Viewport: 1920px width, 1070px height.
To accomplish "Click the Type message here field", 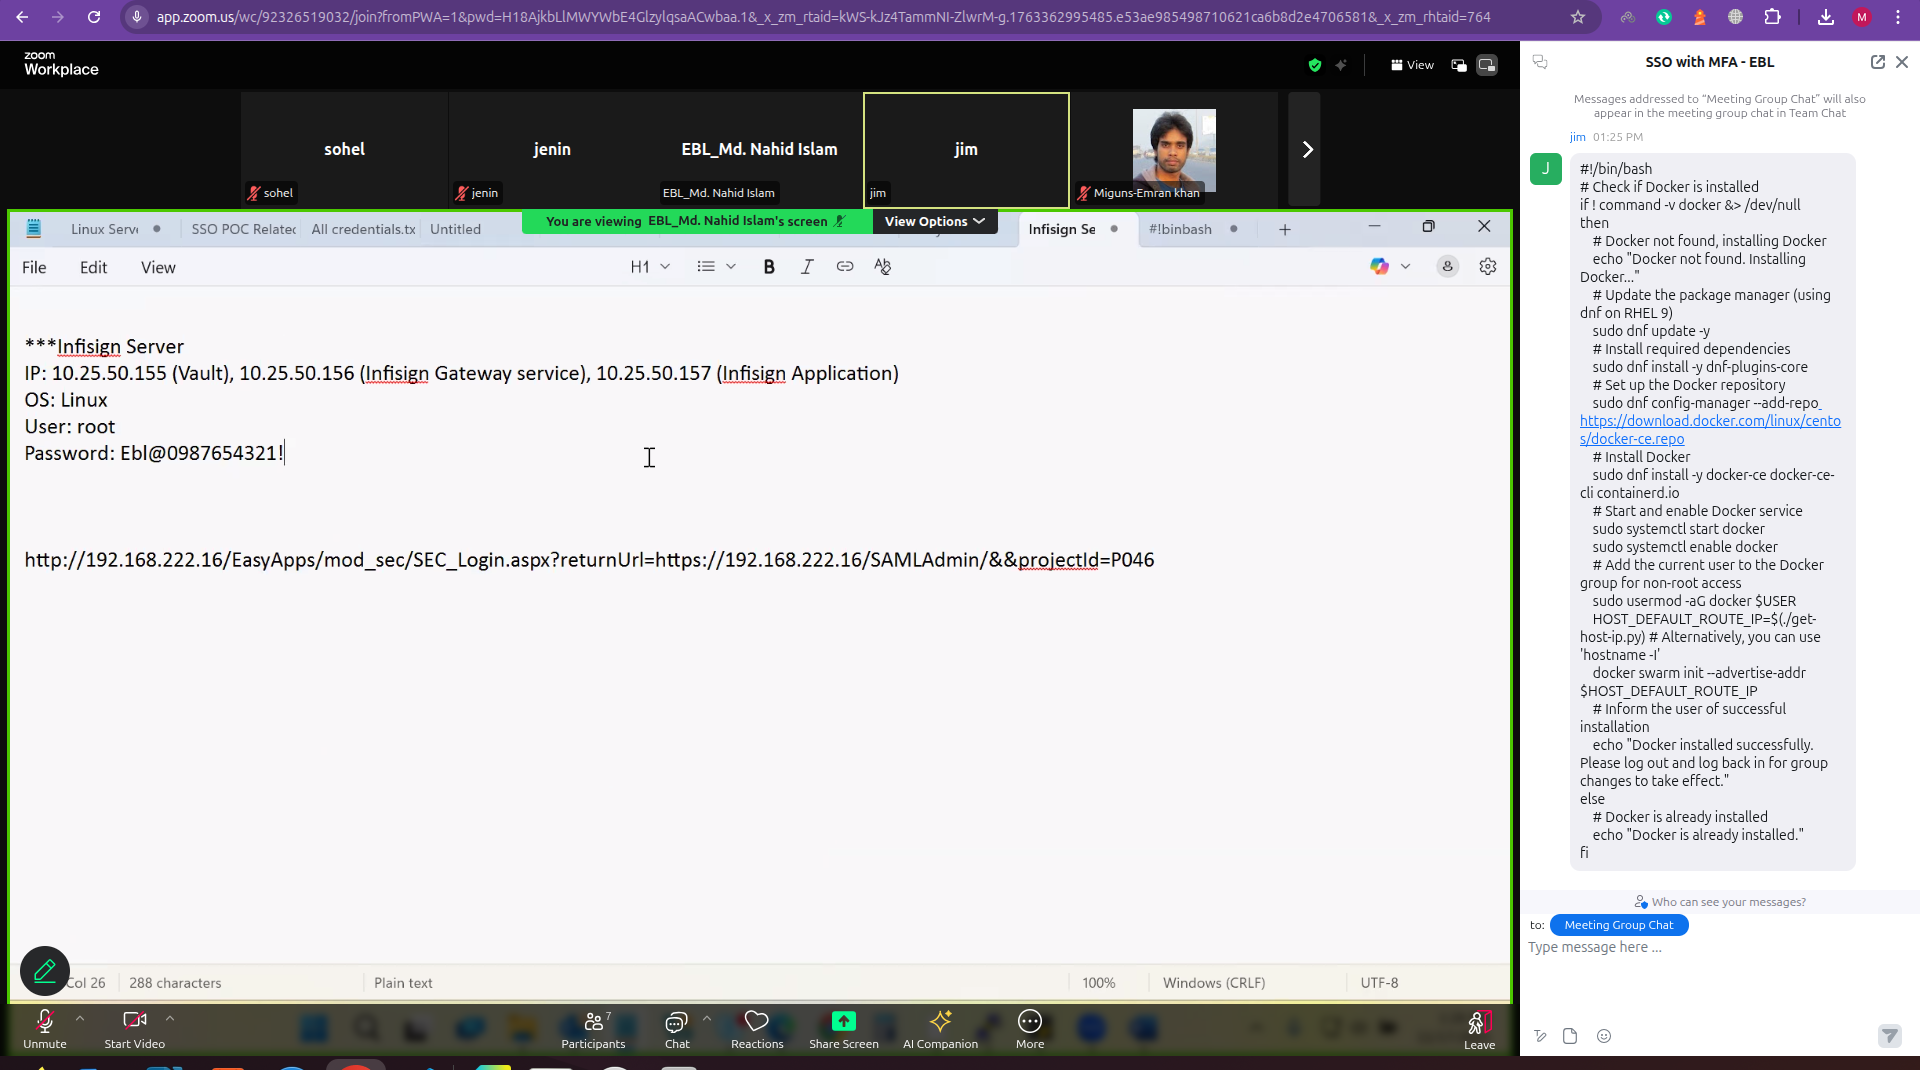I will [1700, 948].
